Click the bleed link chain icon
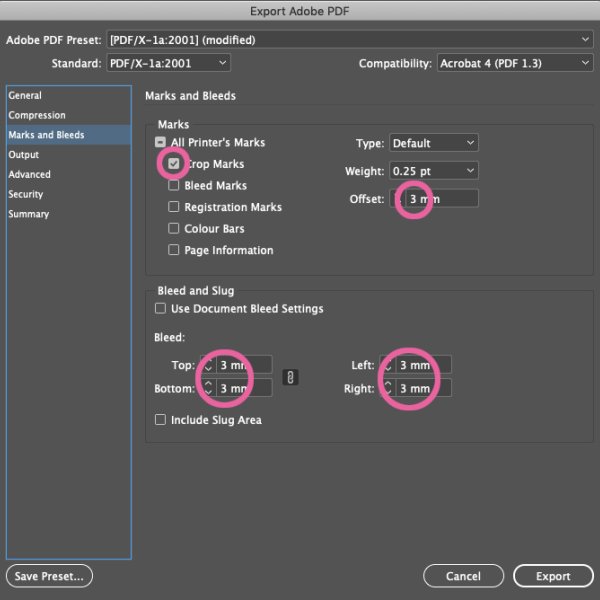This screenshot has height=600, width=600. (x=290, y=377)
